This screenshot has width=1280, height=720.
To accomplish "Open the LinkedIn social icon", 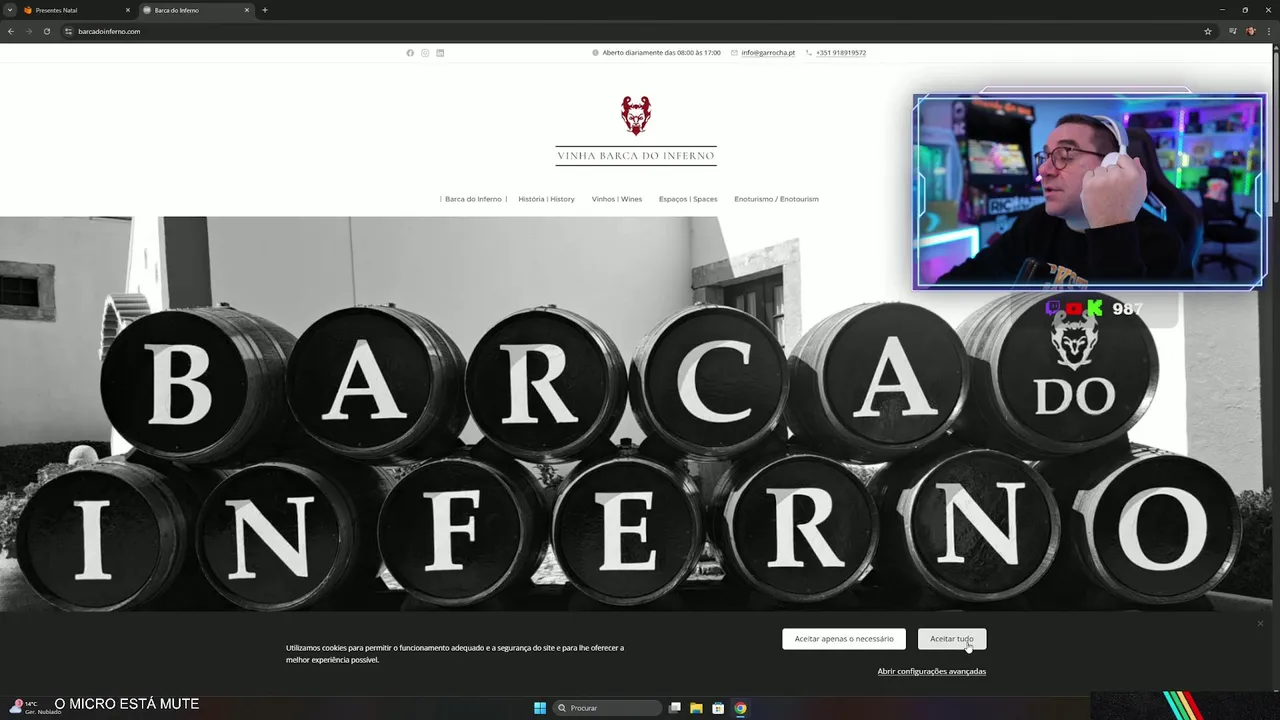I will click(440, 53).
